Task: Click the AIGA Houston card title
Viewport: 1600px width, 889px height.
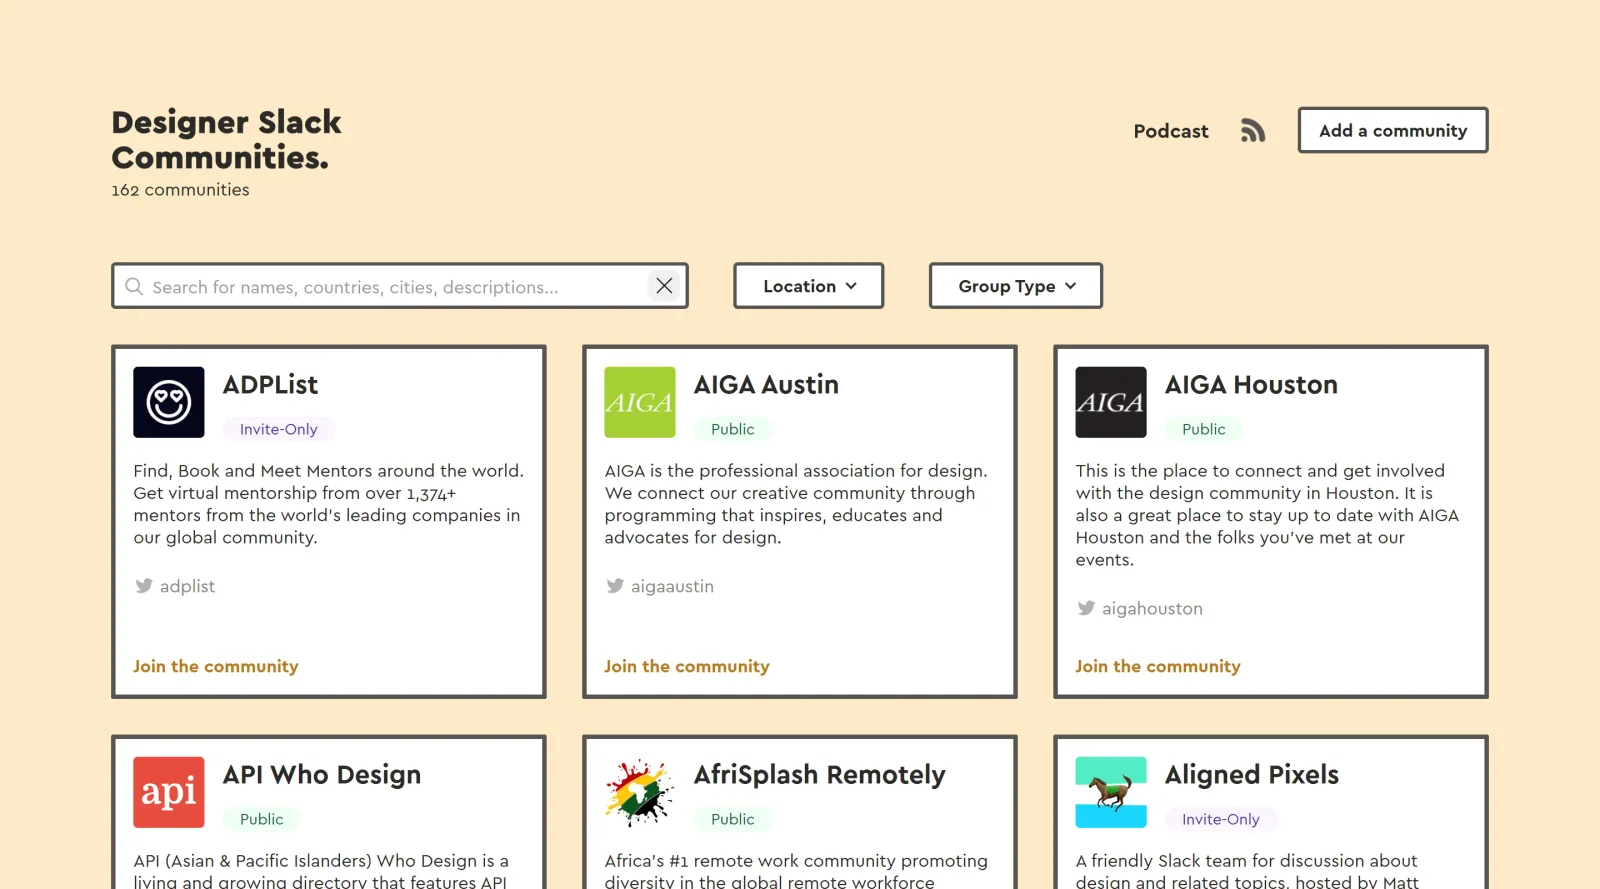Action: pyautogui.click(x=1251, y=385)
